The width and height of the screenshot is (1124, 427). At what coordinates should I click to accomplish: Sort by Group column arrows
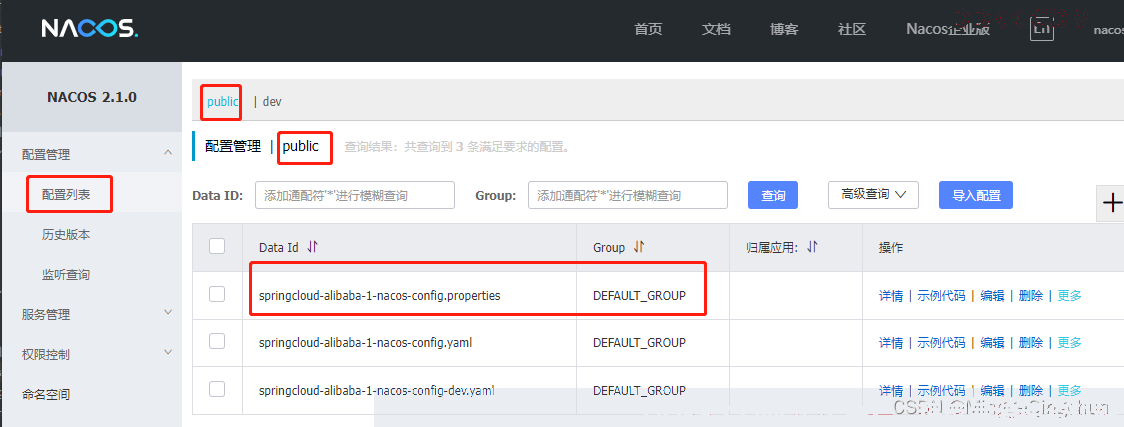(639, 247)
